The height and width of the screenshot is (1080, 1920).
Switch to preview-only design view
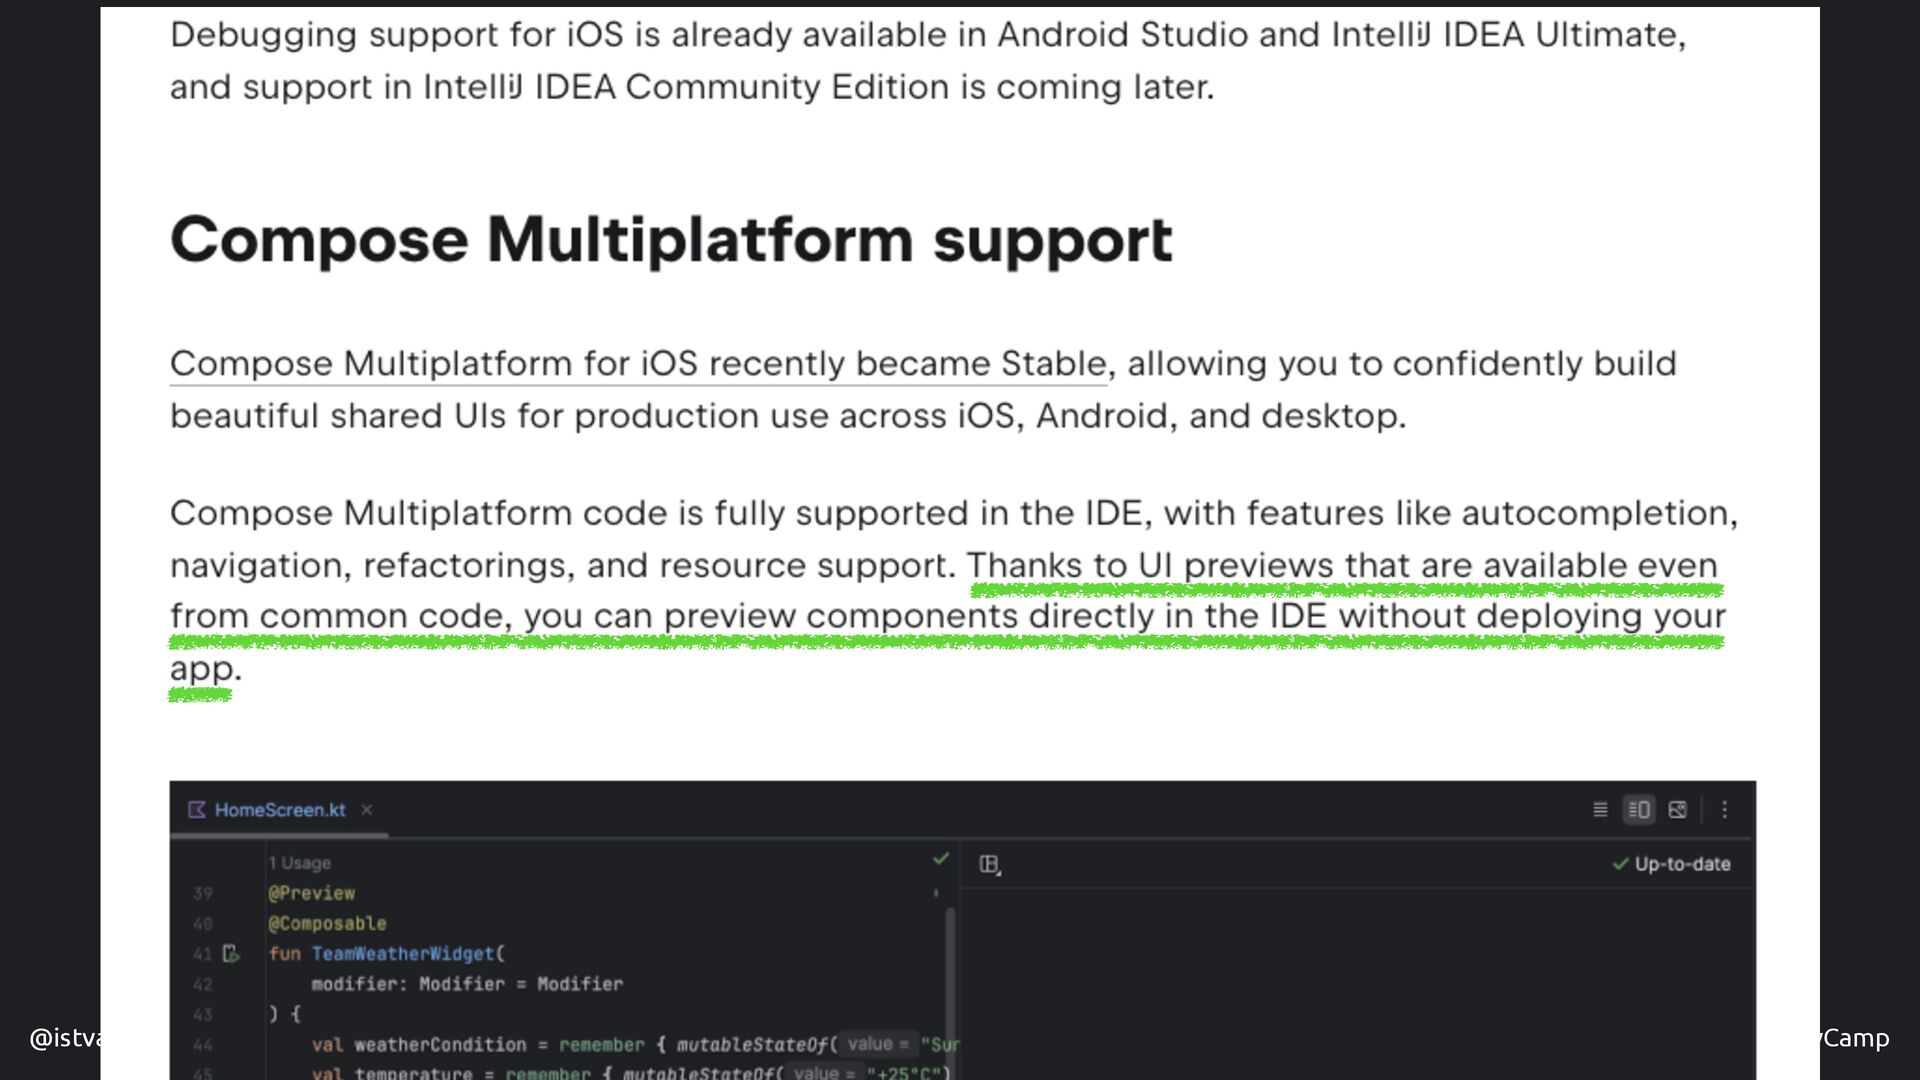1678,810
